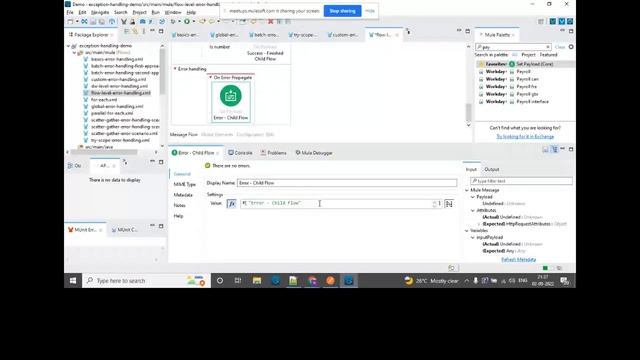Click Try looking for it in Exchange link
Viewport: 640px width, 360px height.
point(525,137)
